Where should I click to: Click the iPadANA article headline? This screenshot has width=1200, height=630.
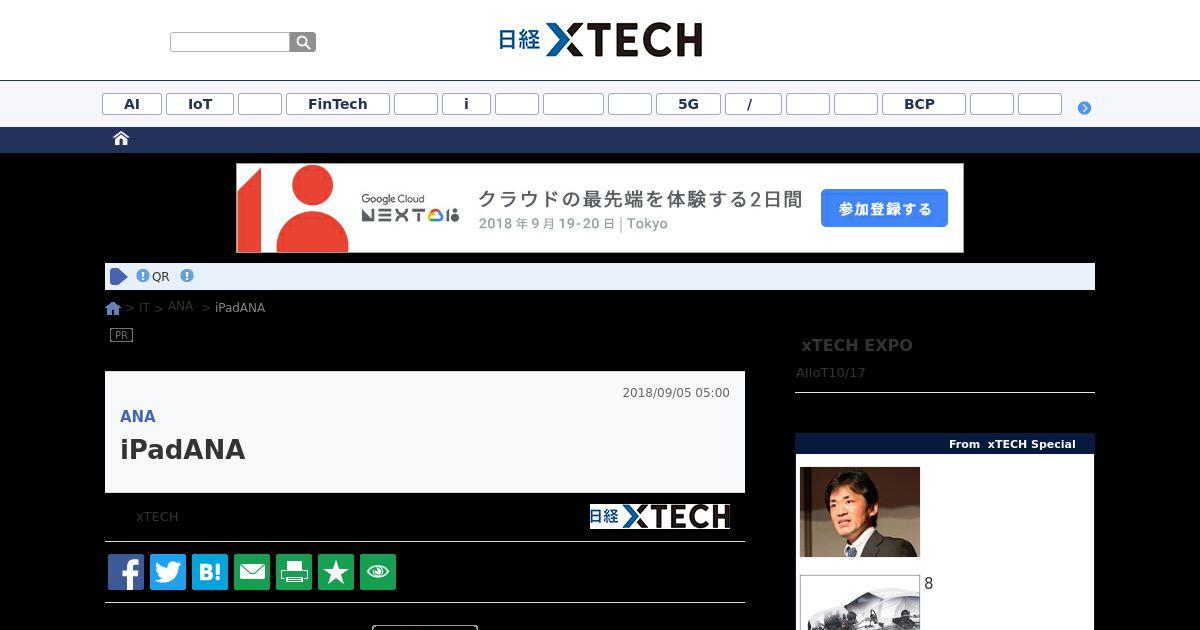point(183,450)
